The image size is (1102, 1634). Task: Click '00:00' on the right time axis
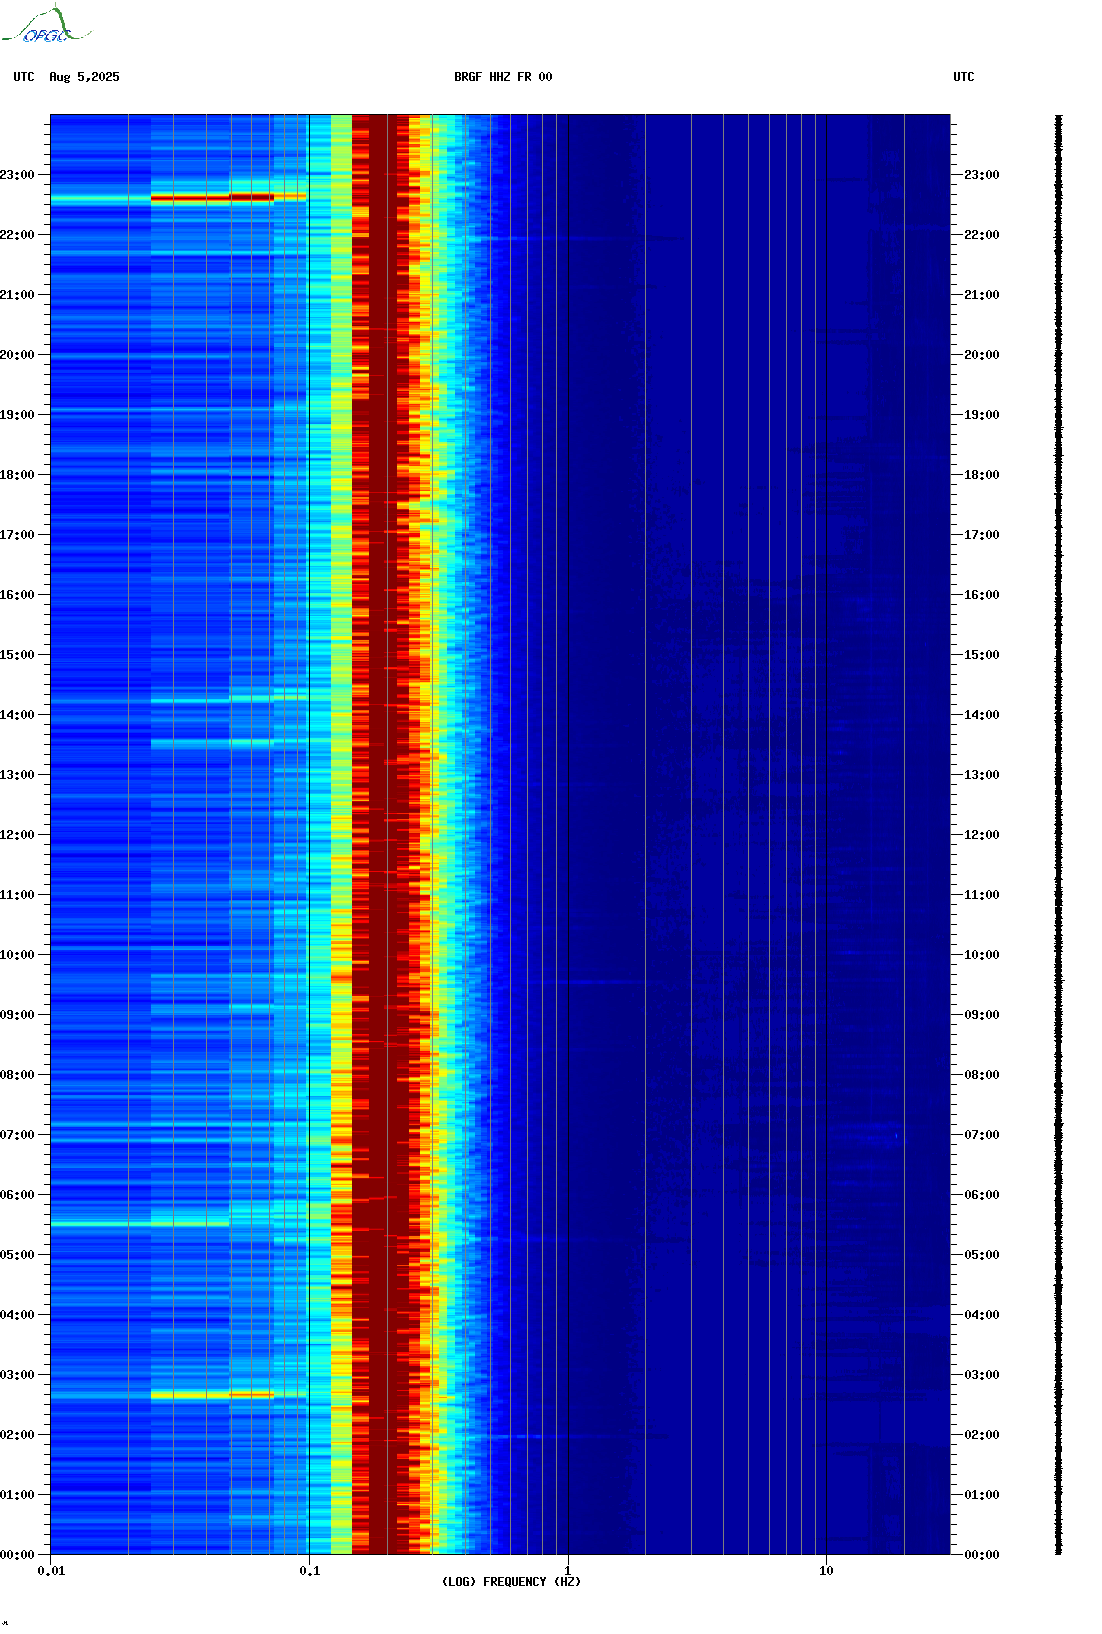point(982,1555)
